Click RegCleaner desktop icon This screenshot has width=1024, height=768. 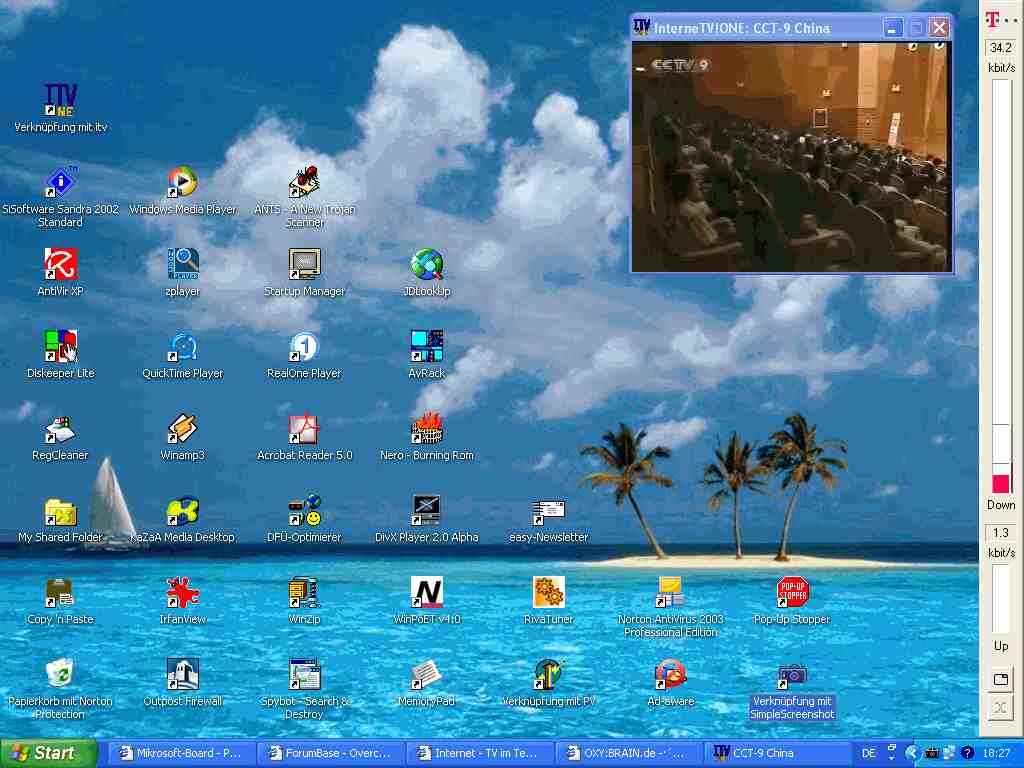[x=60, y=428]
